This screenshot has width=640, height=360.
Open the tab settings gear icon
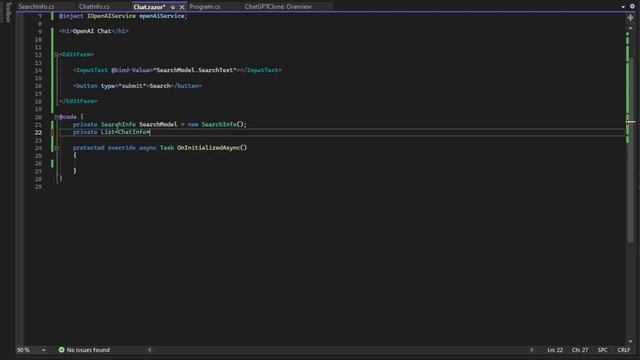point(632,7)
